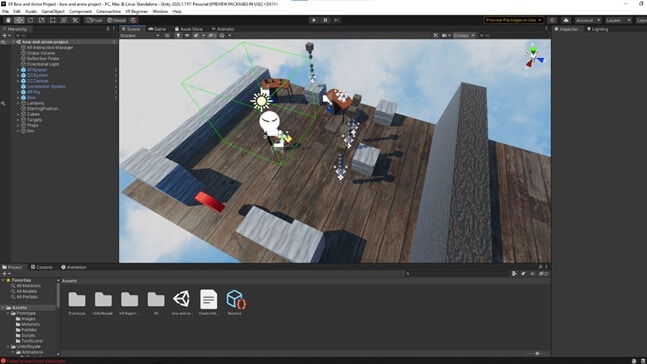Open the Gizmos dropdown
Image resolution: width=647 pixels, height=364 pixels.
[464, 35]
